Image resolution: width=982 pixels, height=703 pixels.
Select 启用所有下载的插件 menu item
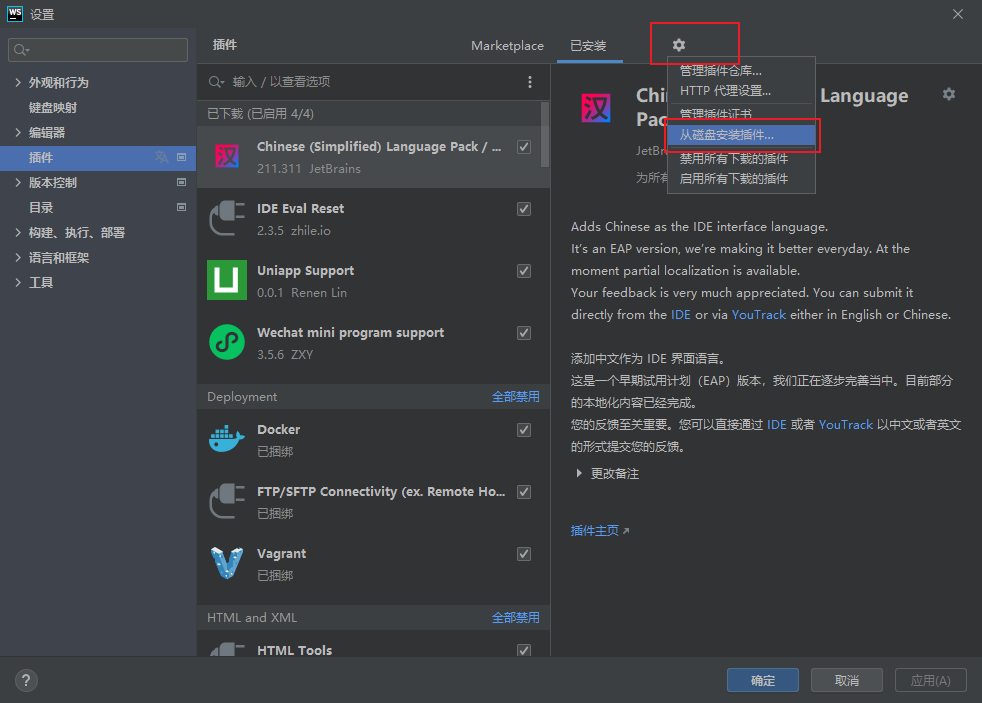(x=742, y=178)
